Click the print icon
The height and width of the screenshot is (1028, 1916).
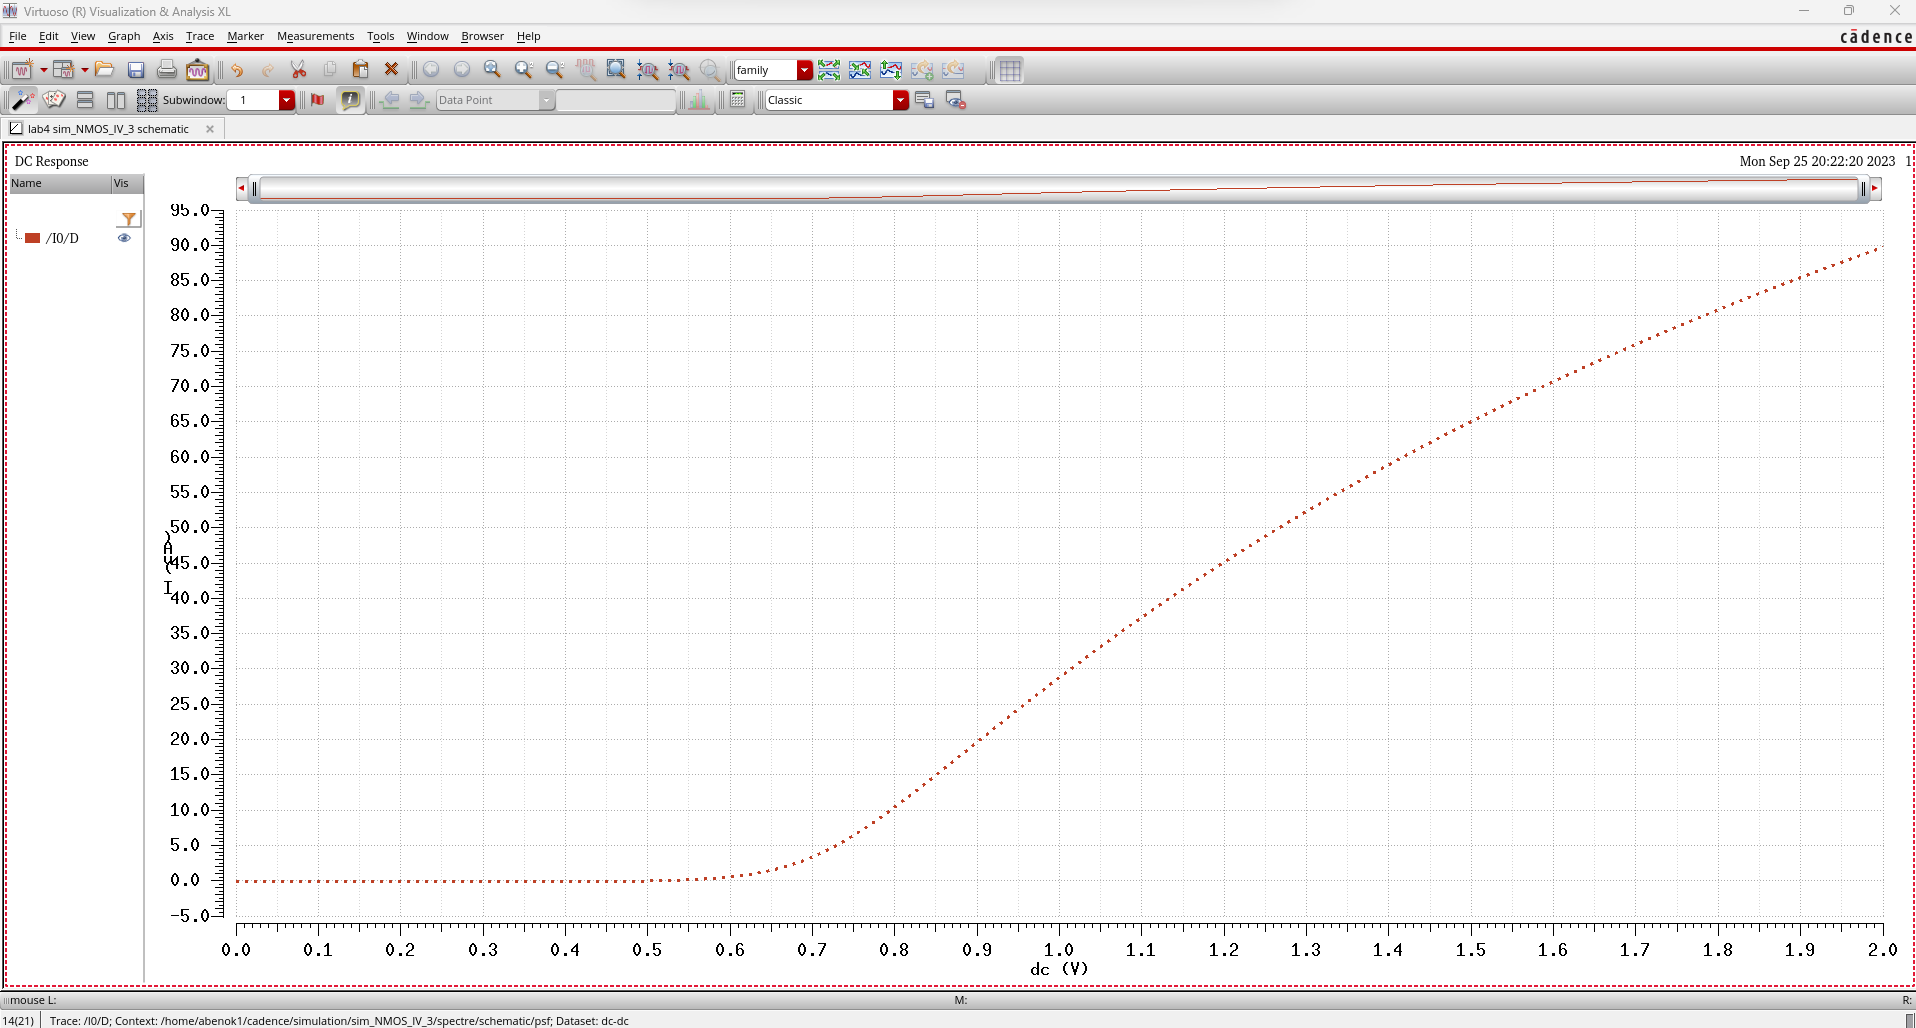pyautogui.click(x=167, y=70)
